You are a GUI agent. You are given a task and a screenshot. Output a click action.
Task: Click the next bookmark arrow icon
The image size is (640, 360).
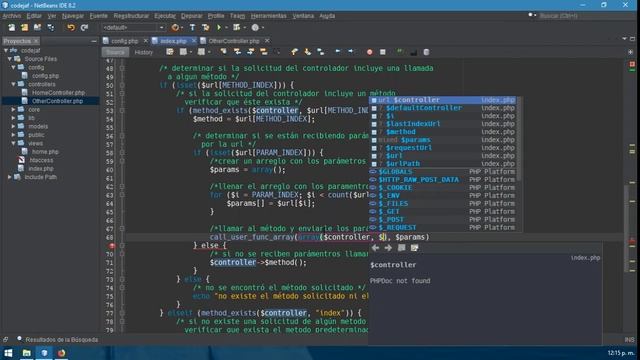click(x=308, y=52)
